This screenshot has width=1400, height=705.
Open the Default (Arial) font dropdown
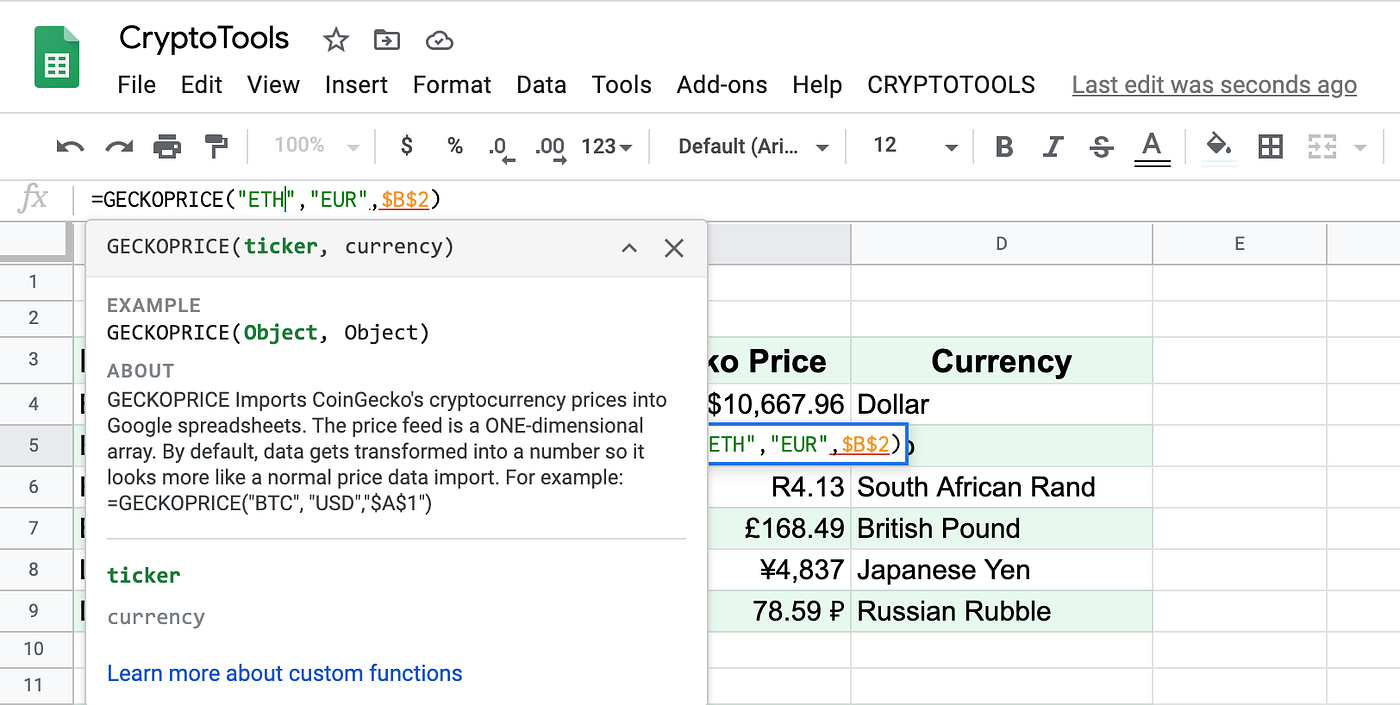click(x=753, y=147)
